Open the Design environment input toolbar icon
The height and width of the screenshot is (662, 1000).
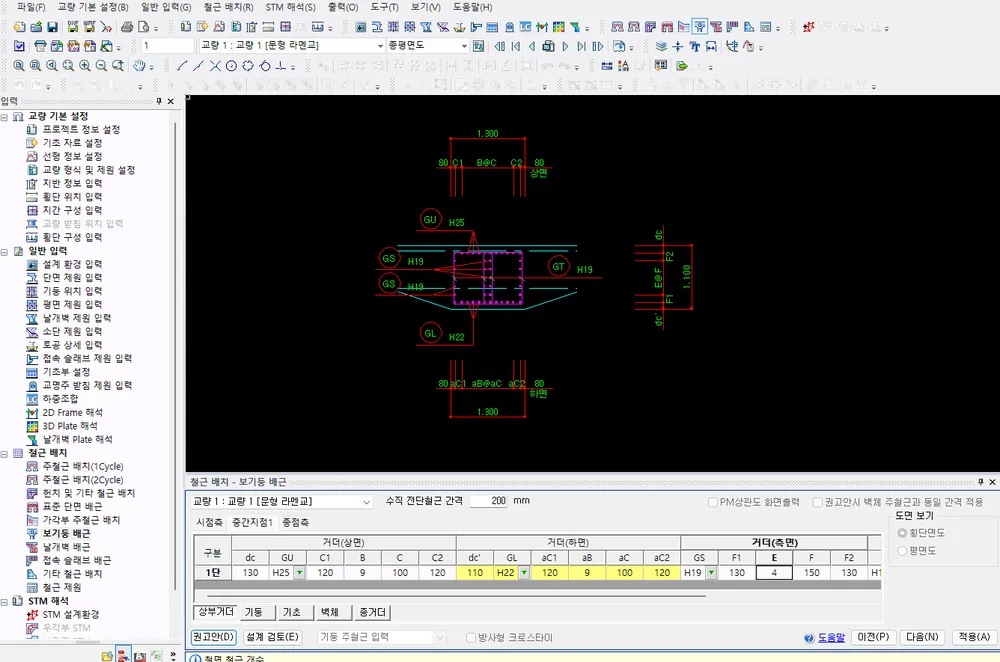361,27
